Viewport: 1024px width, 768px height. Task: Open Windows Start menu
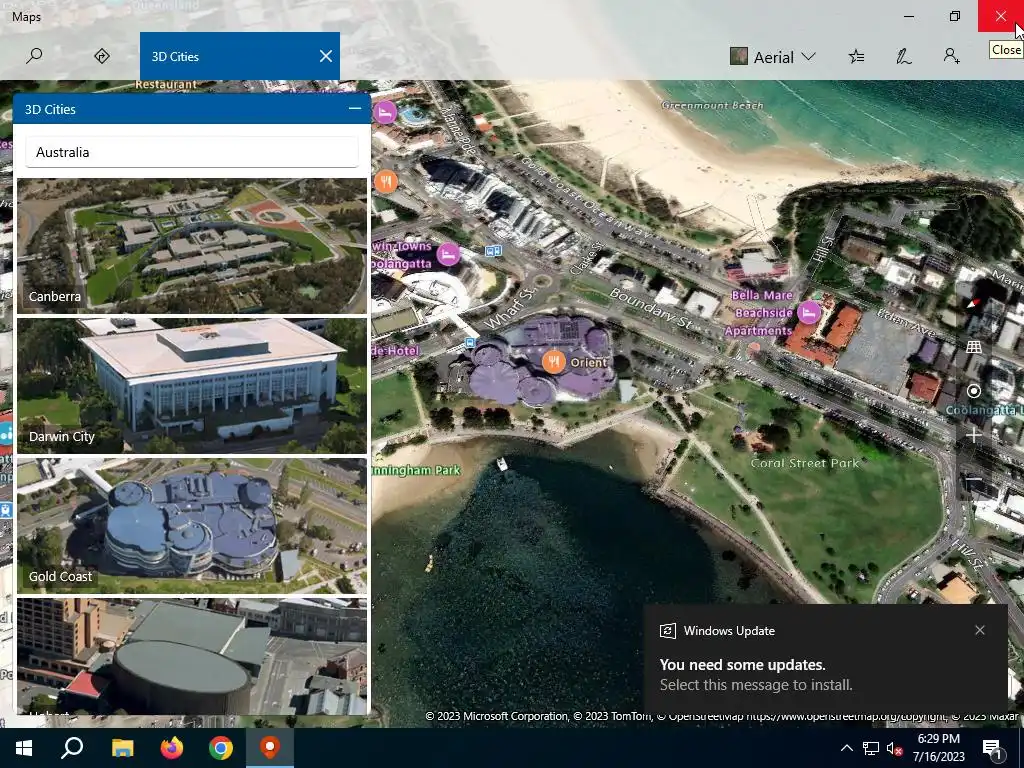24,748
